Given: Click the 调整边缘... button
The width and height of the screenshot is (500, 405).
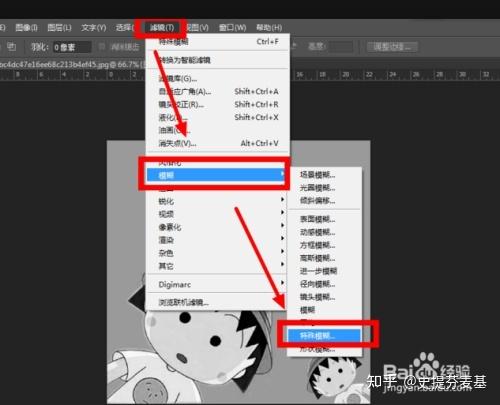Looking at the screenshot, I should pyautogui.click(x=392, y=47).
